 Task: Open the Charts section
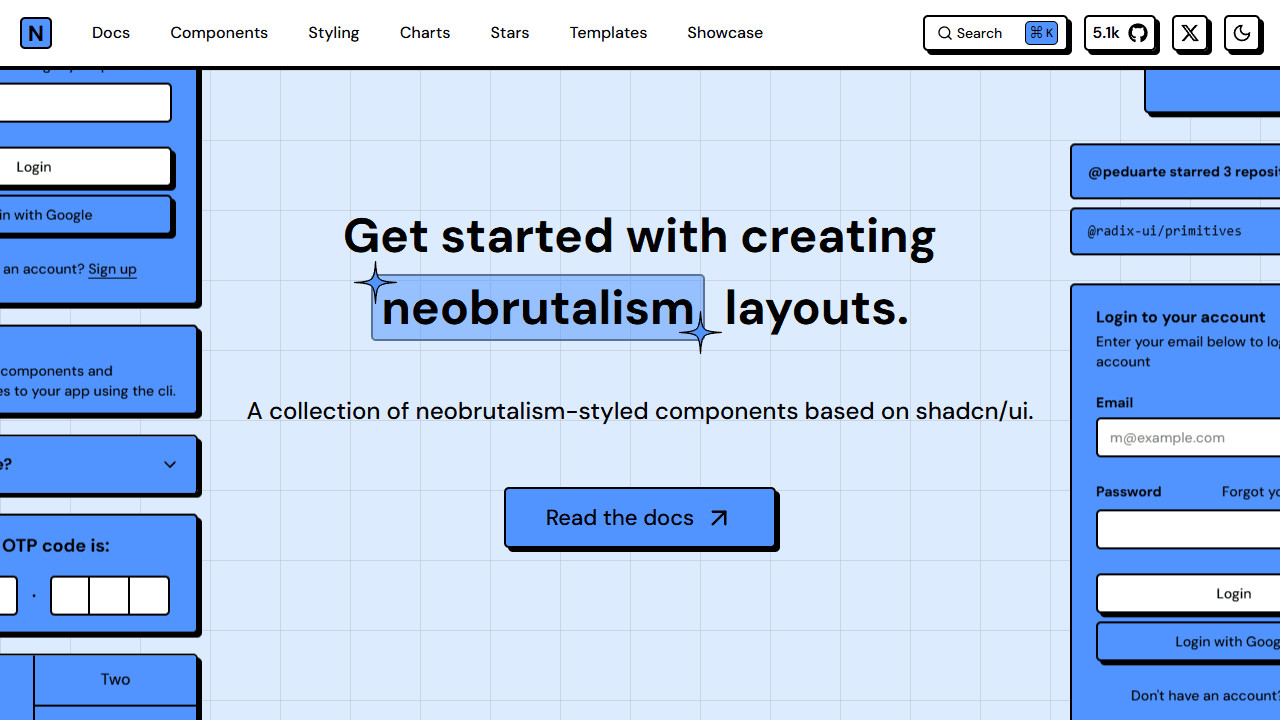425,33
